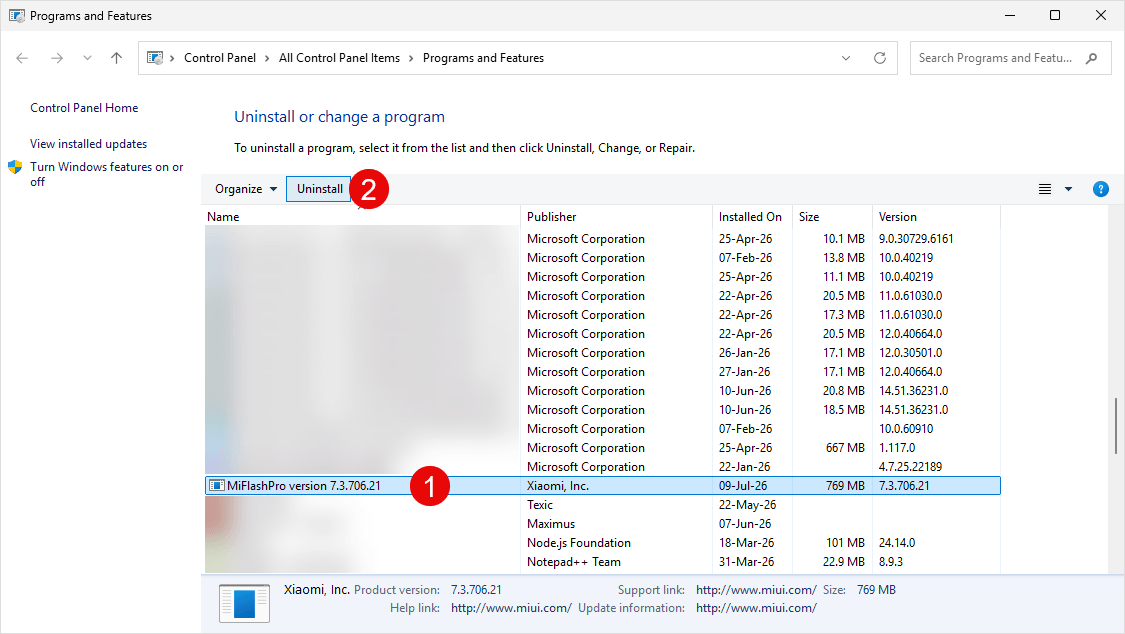The image size is (1125, 634).
Task: Refresh the Programs and Features list
Action: click(x=880, y=58)
